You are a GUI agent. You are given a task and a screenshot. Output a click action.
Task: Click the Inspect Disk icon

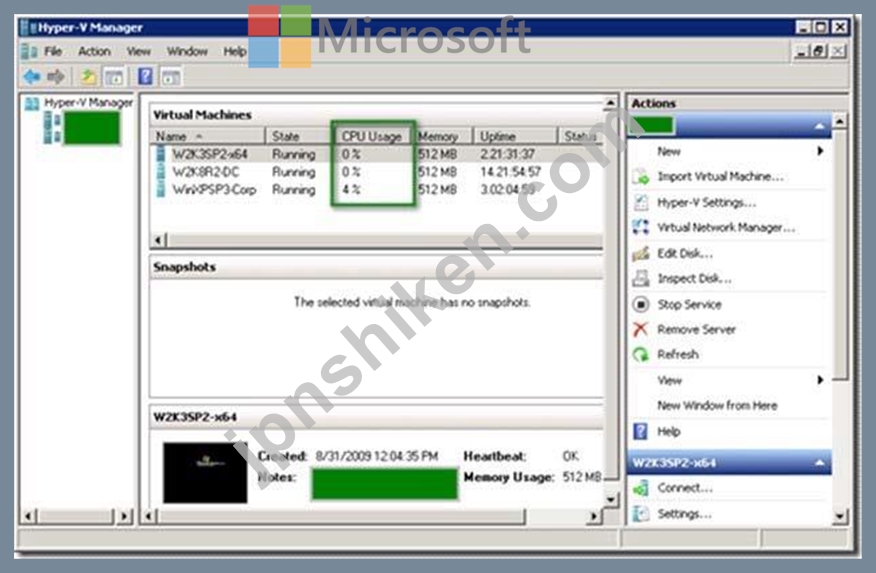(x=641, y=278)
